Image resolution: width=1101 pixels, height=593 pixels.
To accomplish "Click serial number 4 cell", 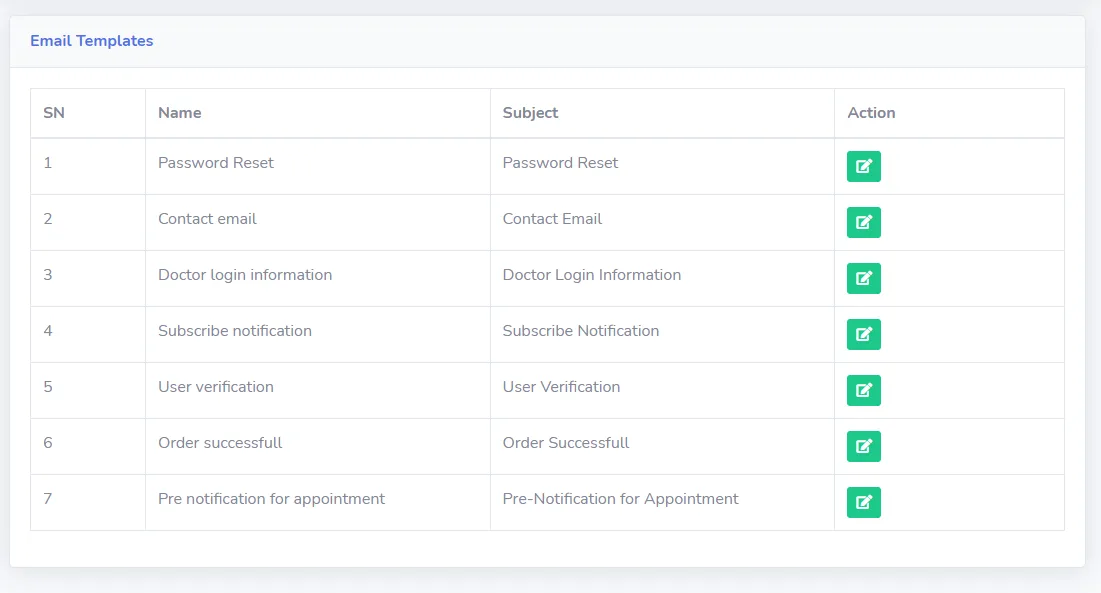I will [x=88, y=335].
